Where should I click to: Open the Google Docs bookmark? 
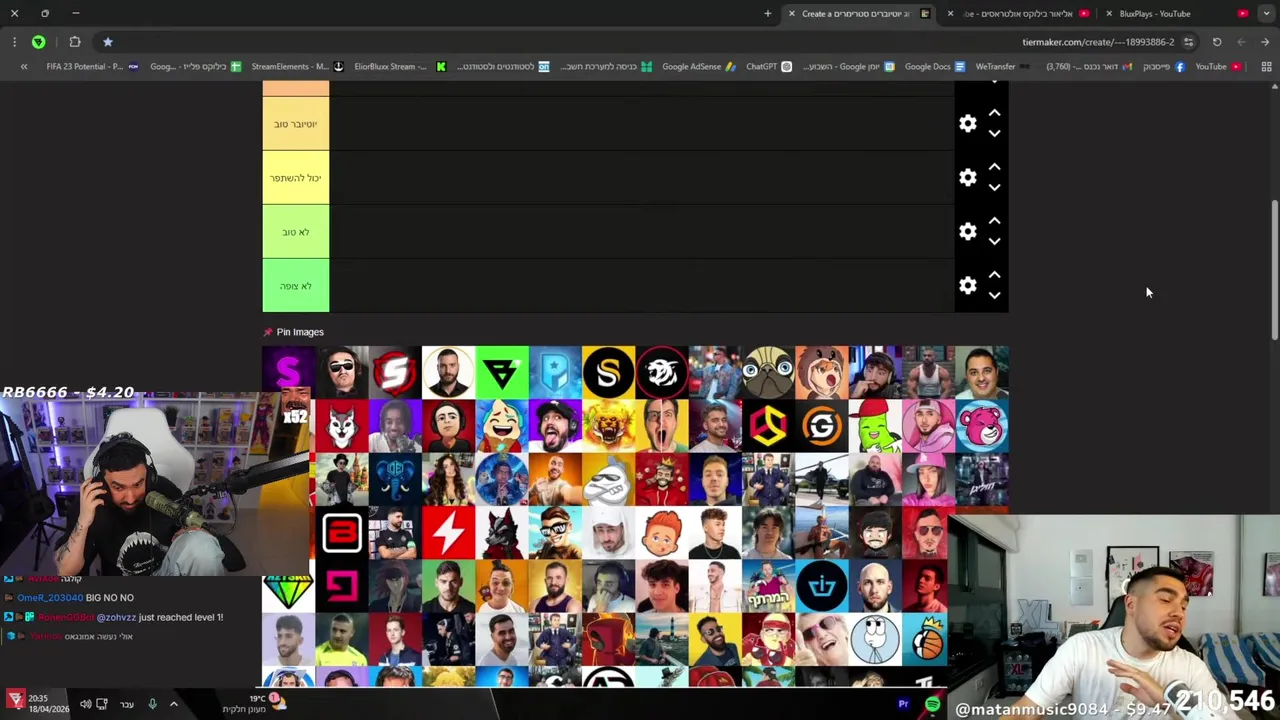click(935, 67)
